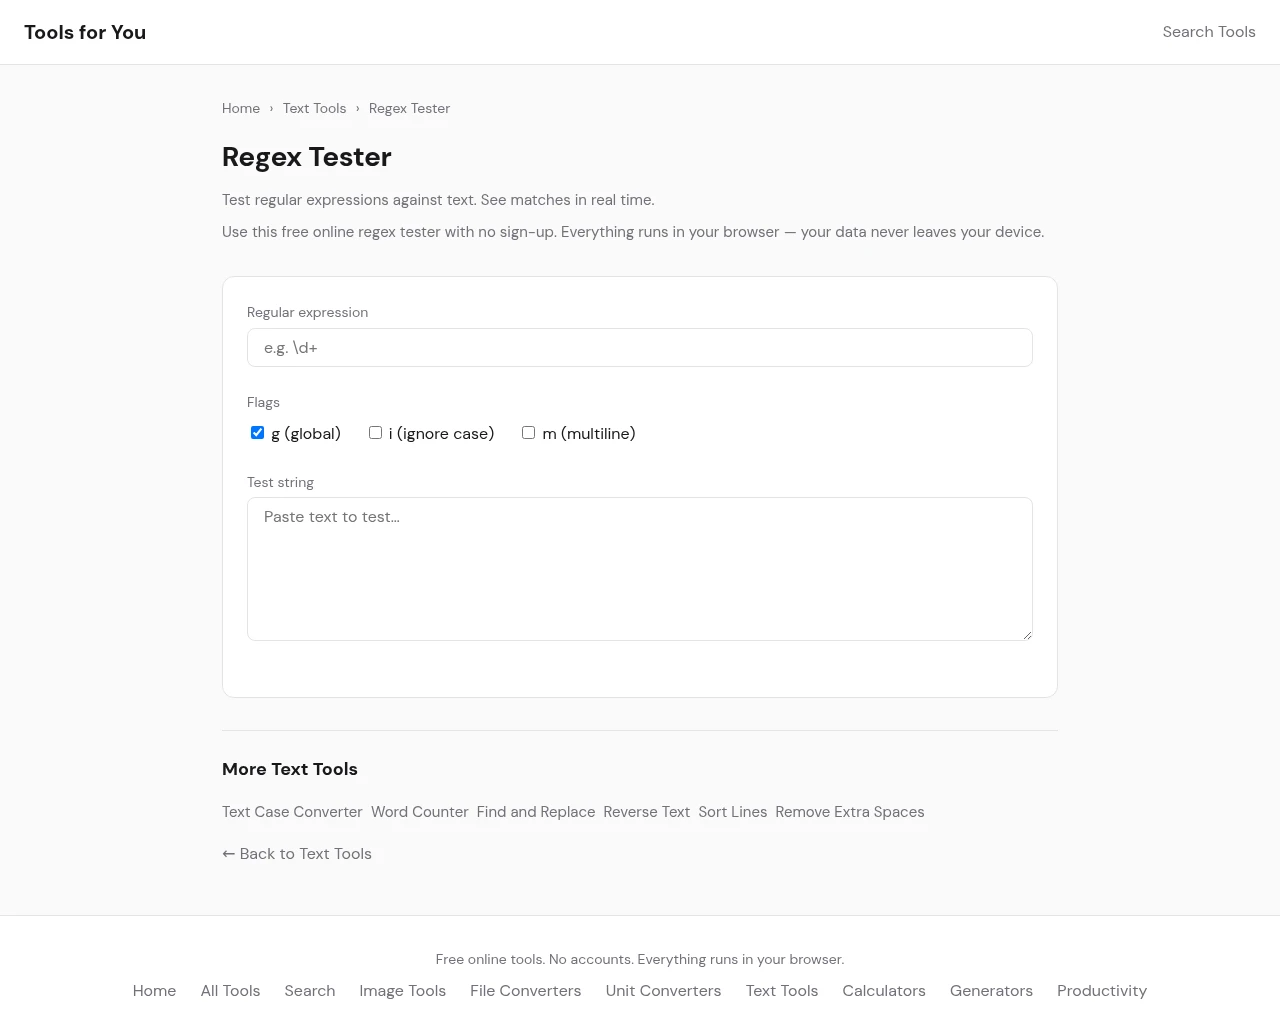Focus the Test string text area
This screenshot has height=1036, width=1280.
point(639,568)
